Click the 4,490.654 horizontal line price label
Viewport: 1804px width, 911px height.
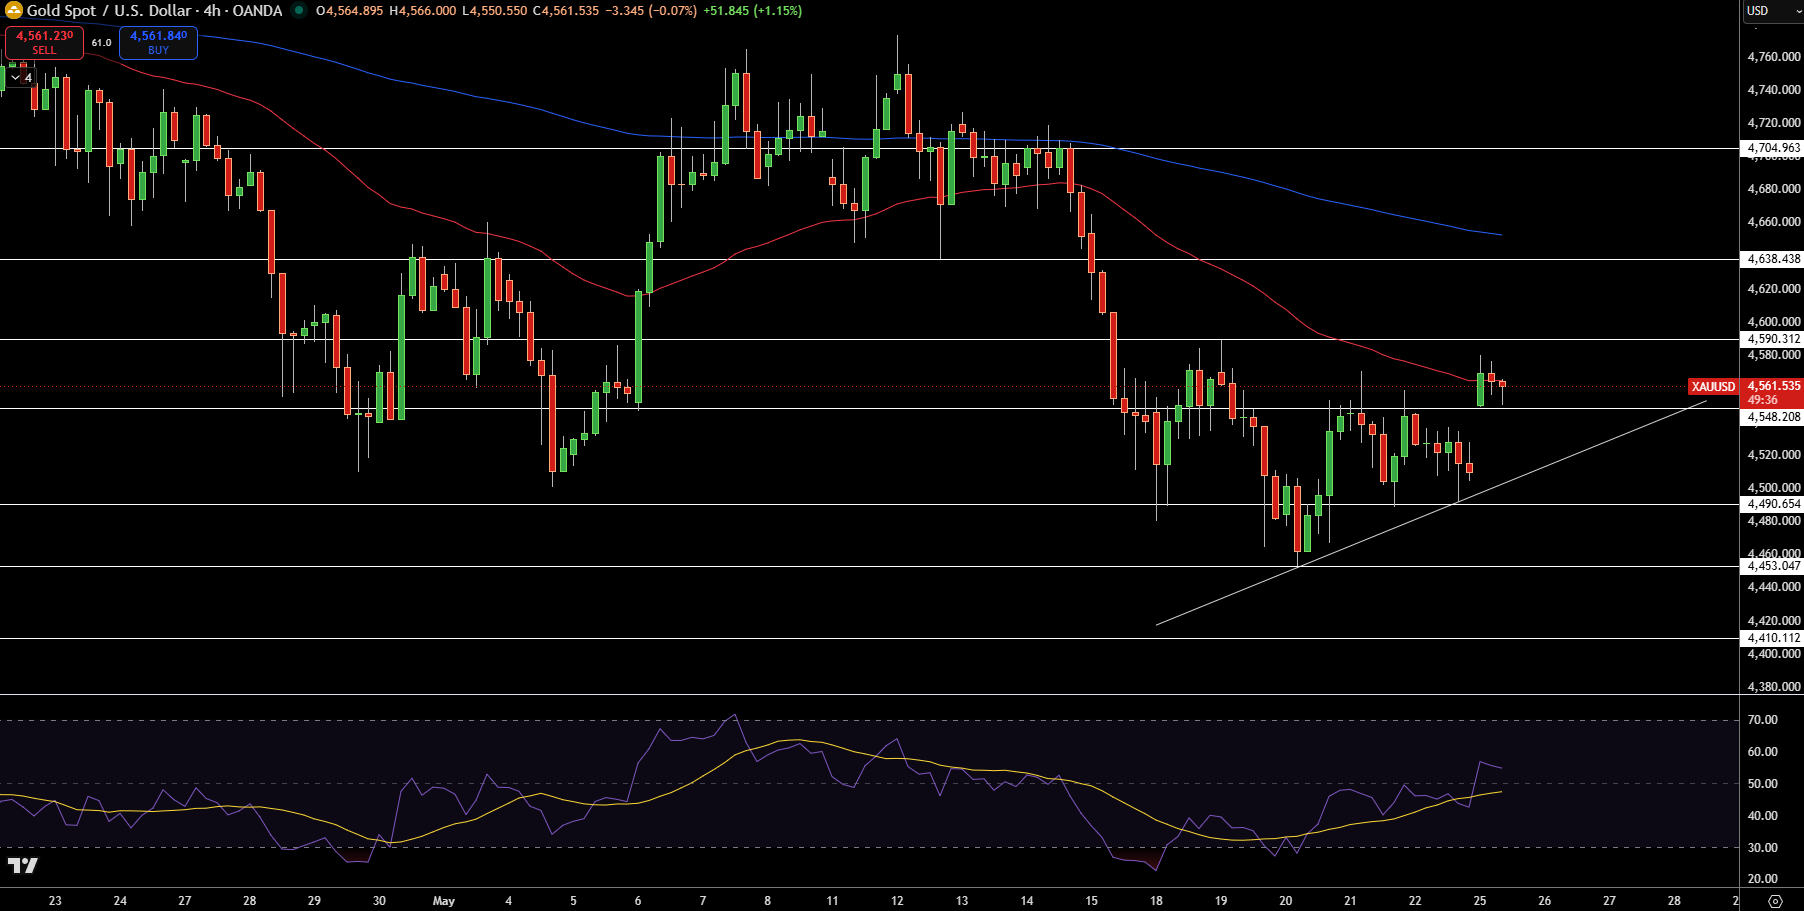click(1773, 504)
